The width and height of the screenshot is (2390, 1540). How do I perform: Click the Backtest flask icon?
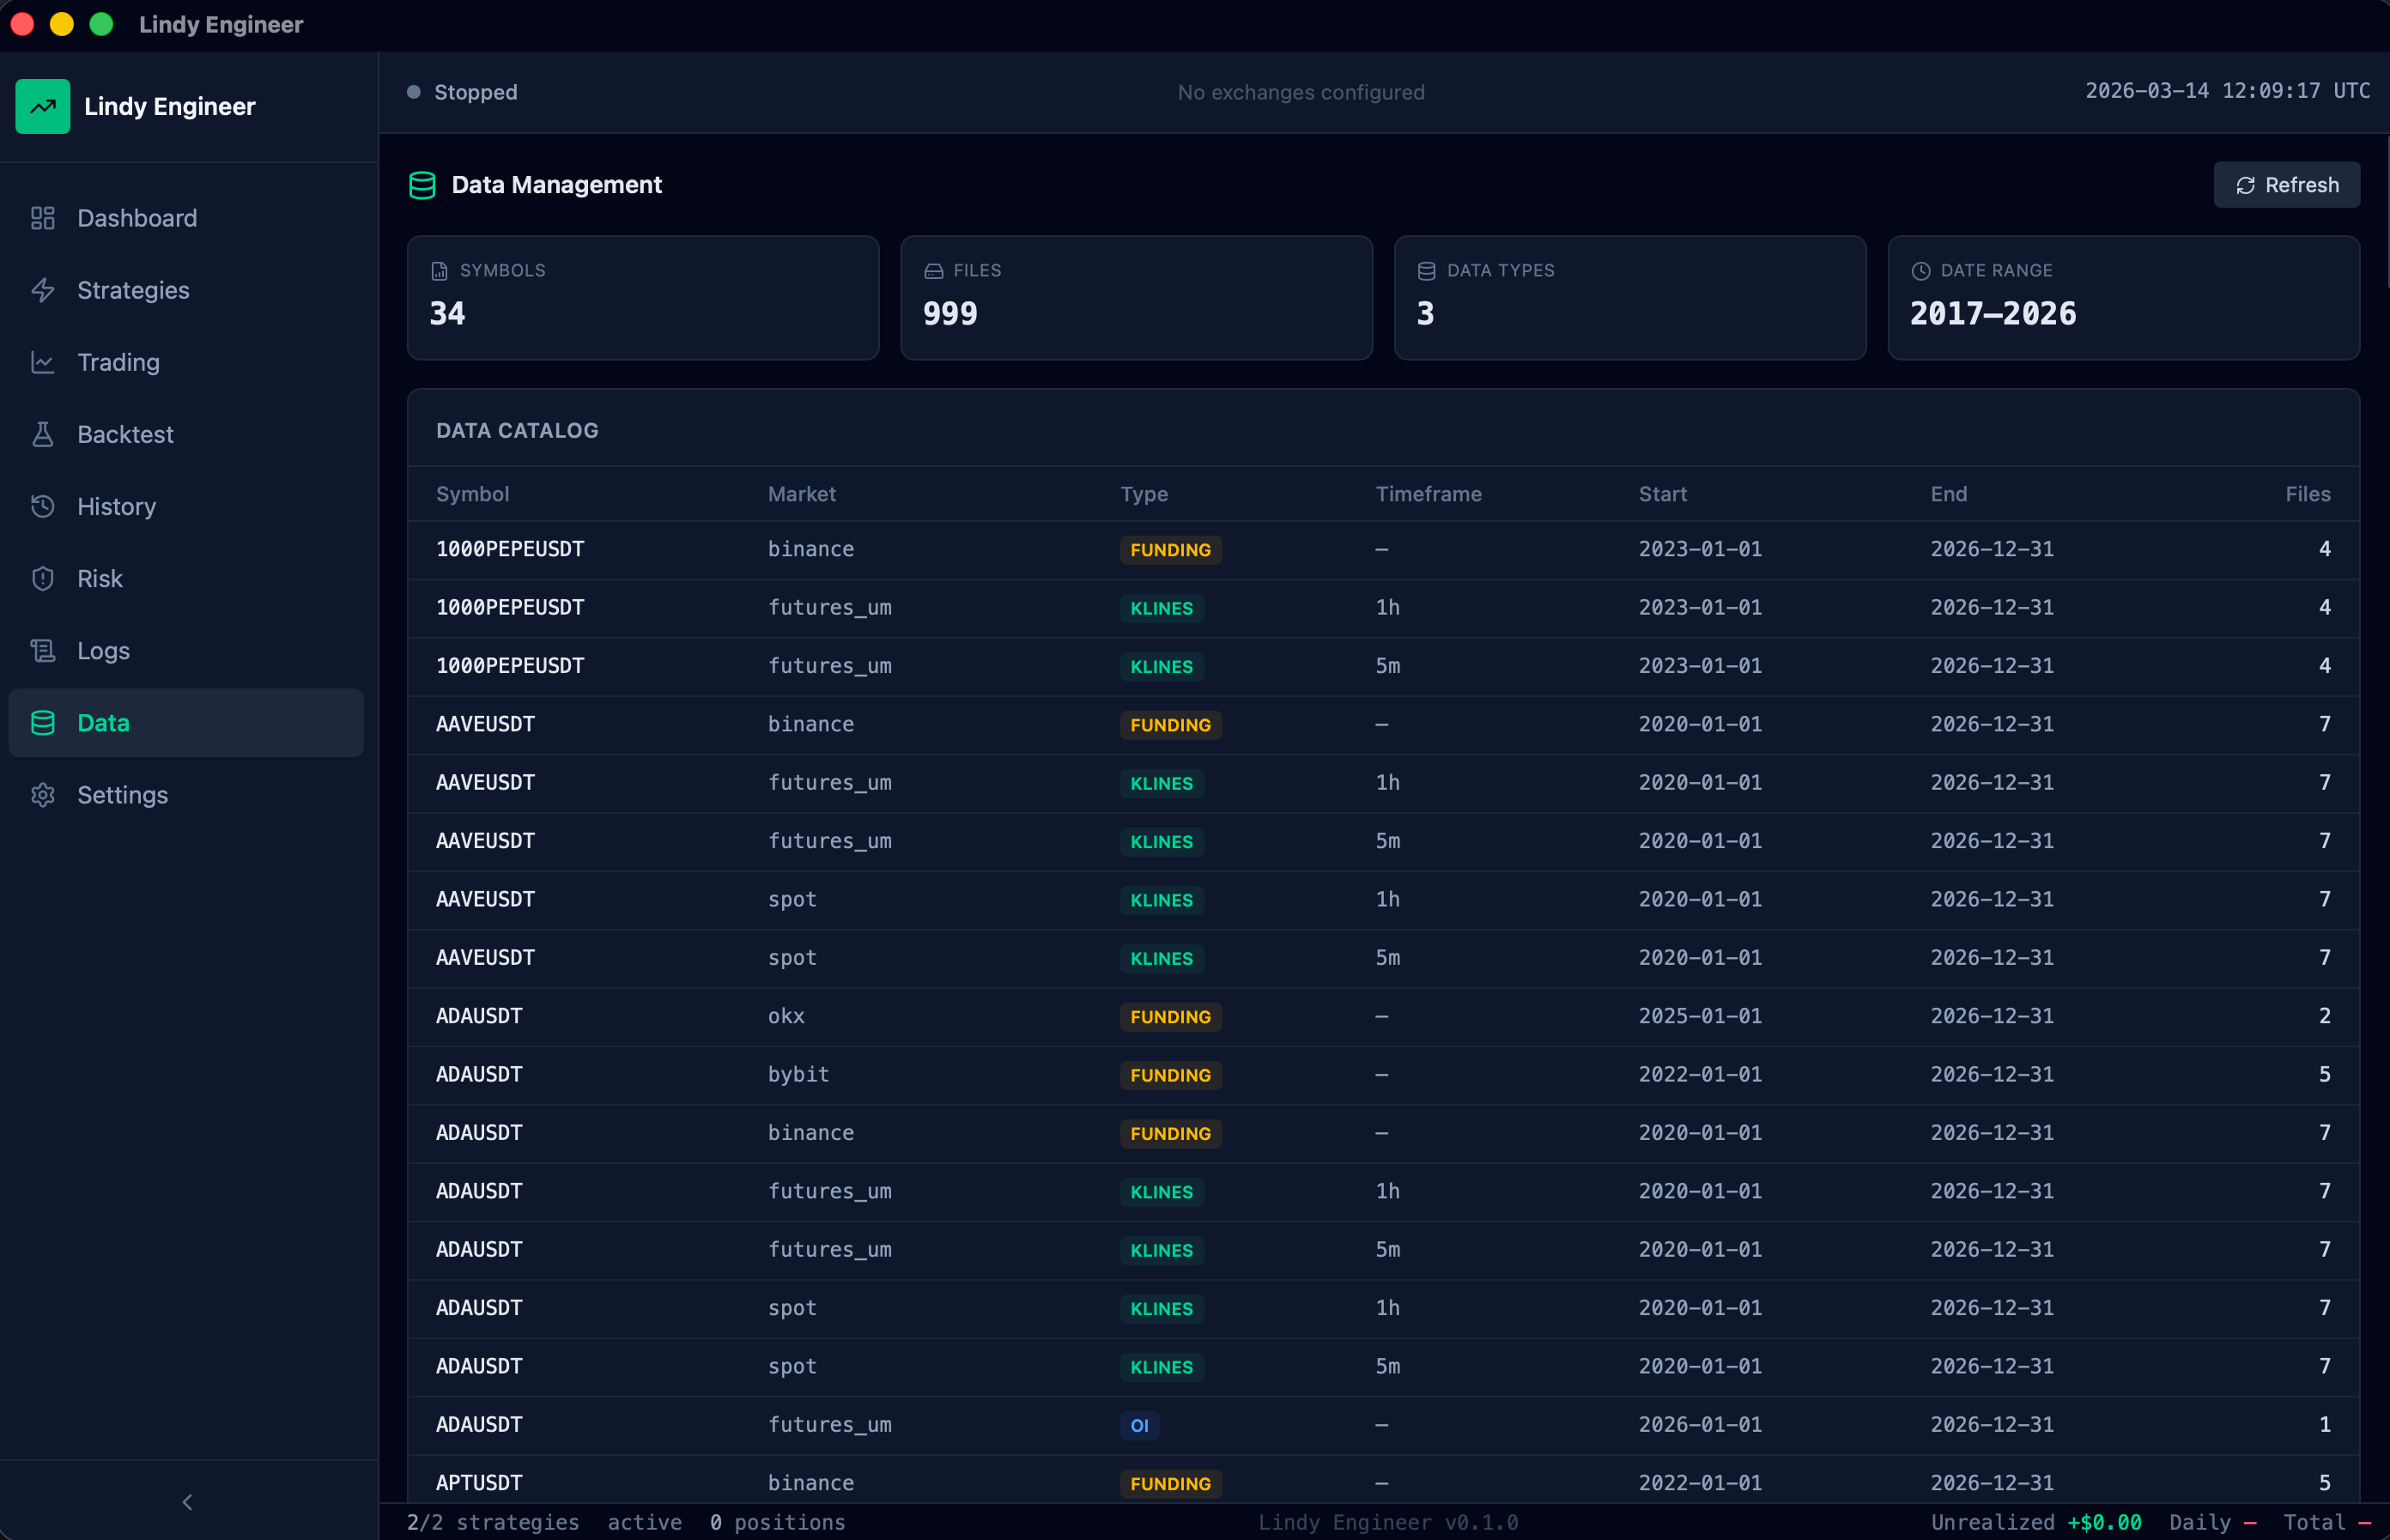[x=42, y=434]
